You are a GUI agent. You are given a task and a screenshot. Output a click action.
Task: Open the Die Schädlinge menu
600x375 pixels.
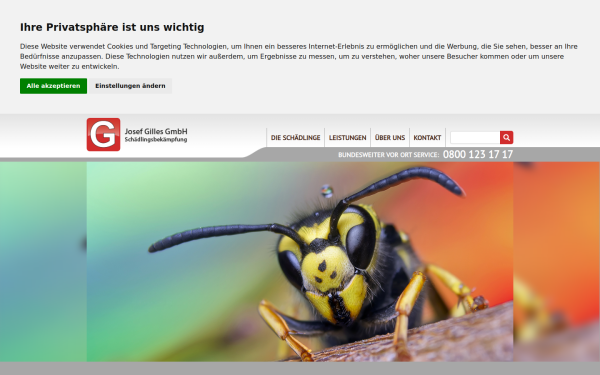[295, 138]
